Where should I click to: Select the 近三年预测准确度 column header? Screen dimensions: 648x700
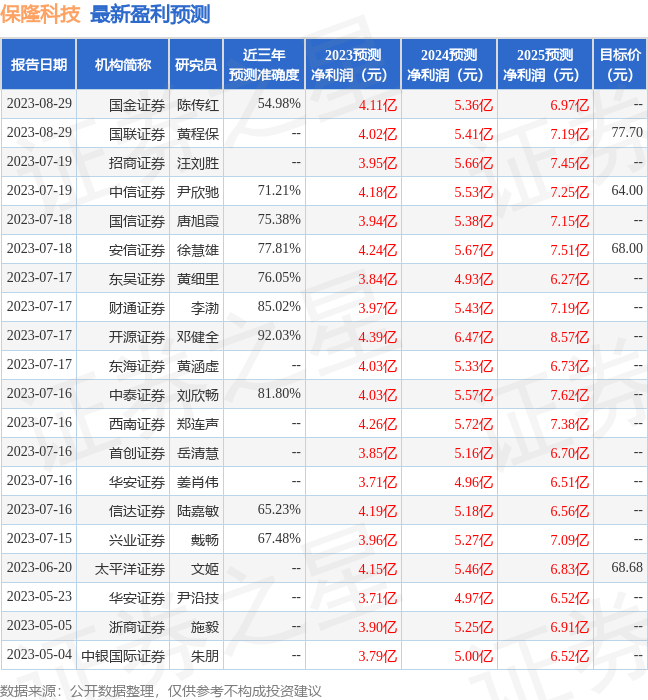(x=264, y=65)
